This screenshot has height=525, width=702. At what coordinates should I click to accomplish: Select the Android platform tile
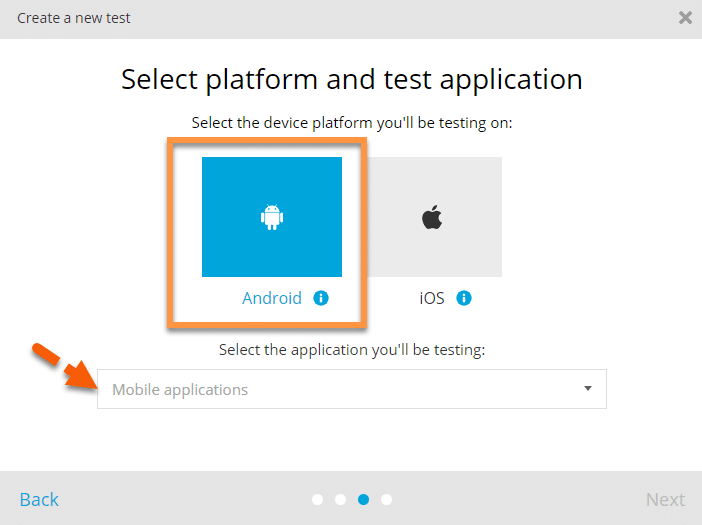pos(272,217)
